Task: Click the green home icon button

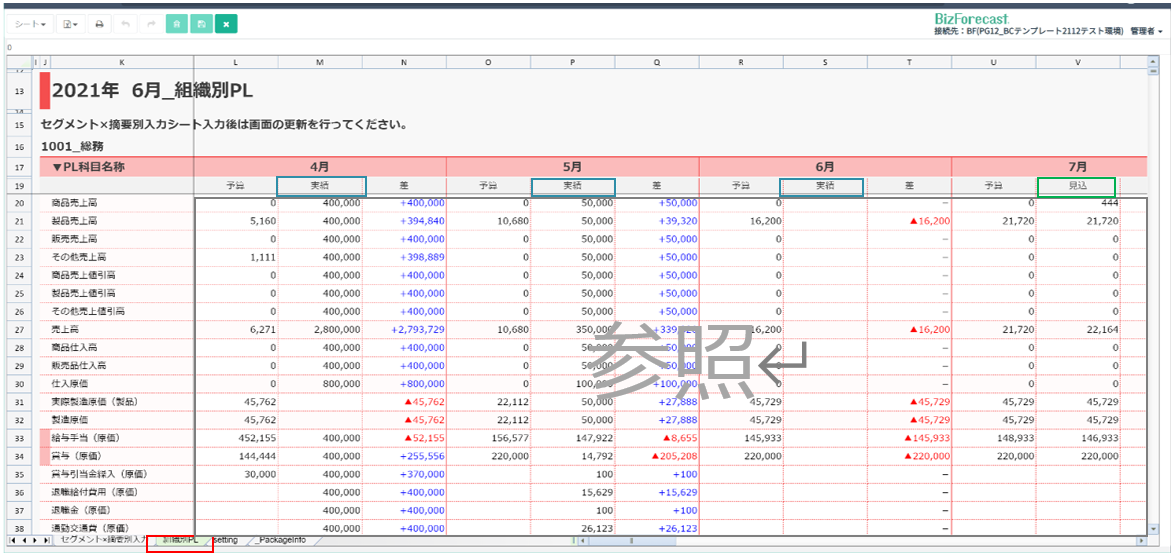Action: coord(178,23)
